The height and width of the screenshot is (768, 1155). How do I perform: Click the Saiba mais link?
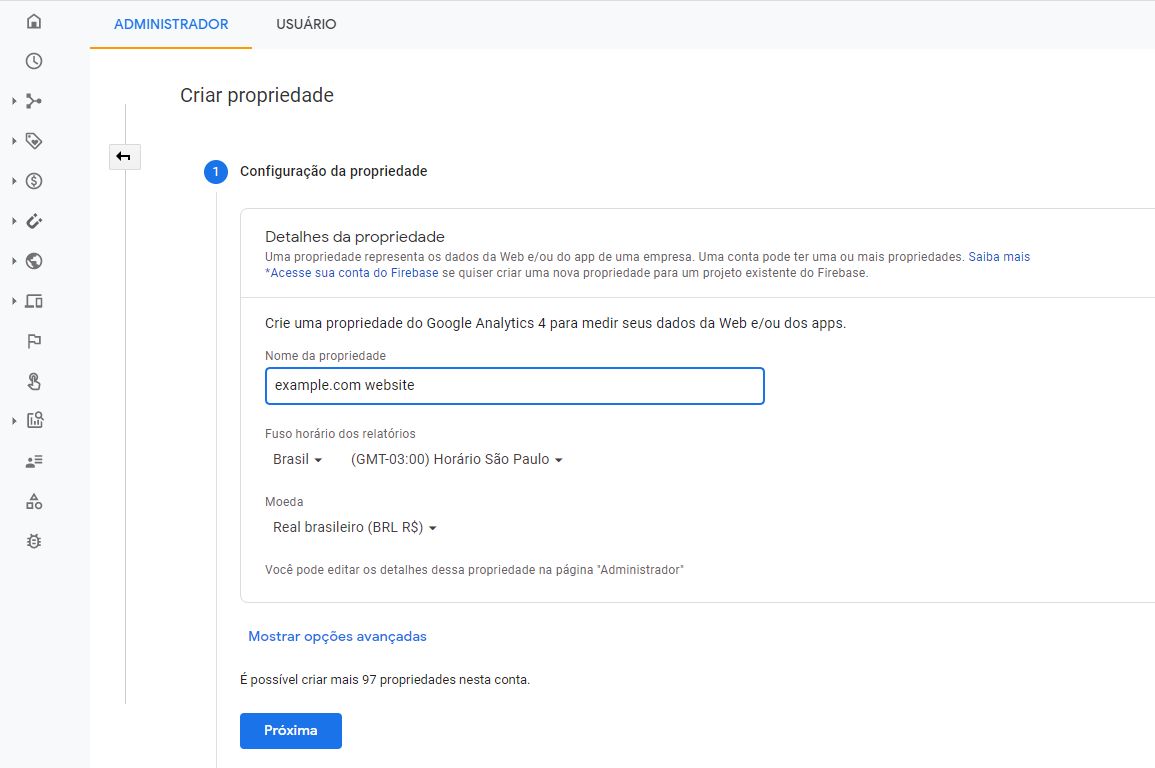coord(999,257)
